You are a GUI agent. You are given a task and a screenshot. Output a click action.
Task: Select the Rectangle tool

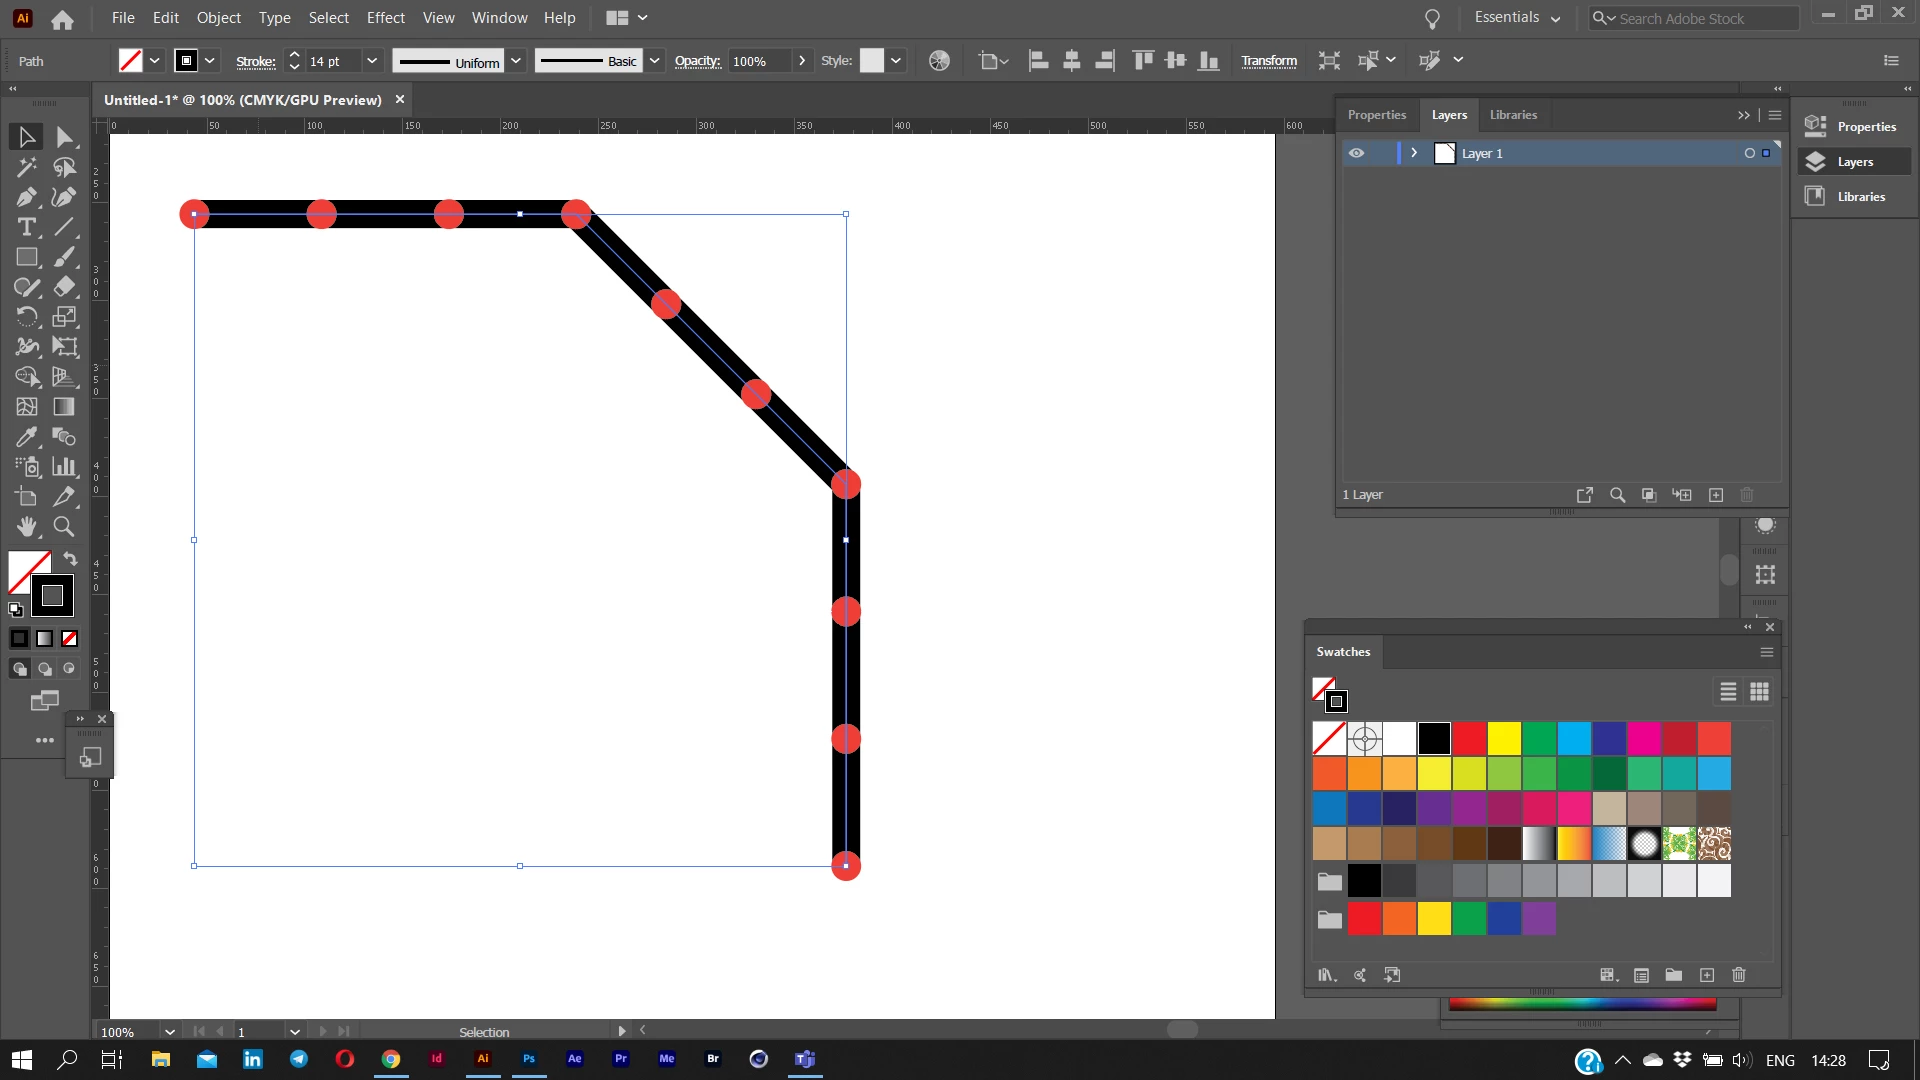[x=26, y=257]
